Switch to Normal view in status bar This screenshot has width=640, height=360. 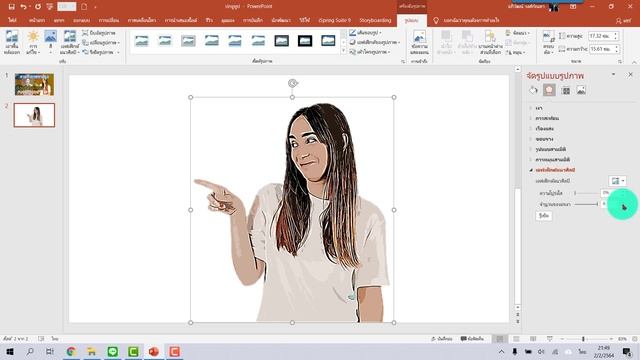(x=500, y=339)
